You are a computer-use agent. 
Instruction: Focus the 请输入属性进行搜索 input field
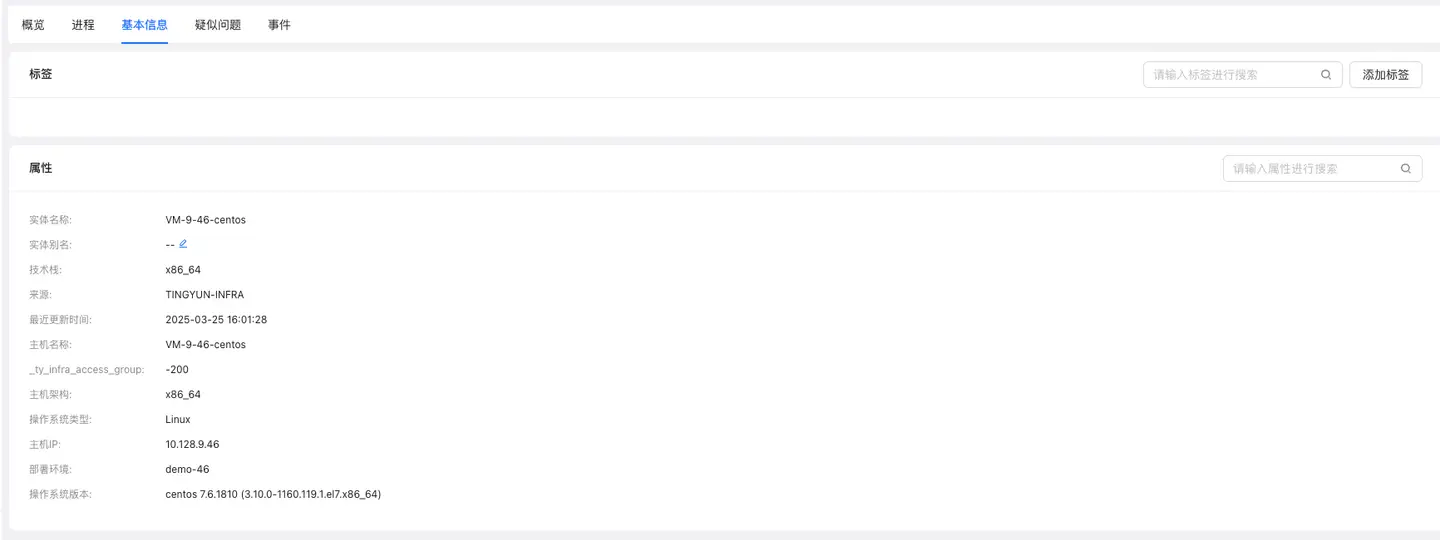coord(1310,169)
